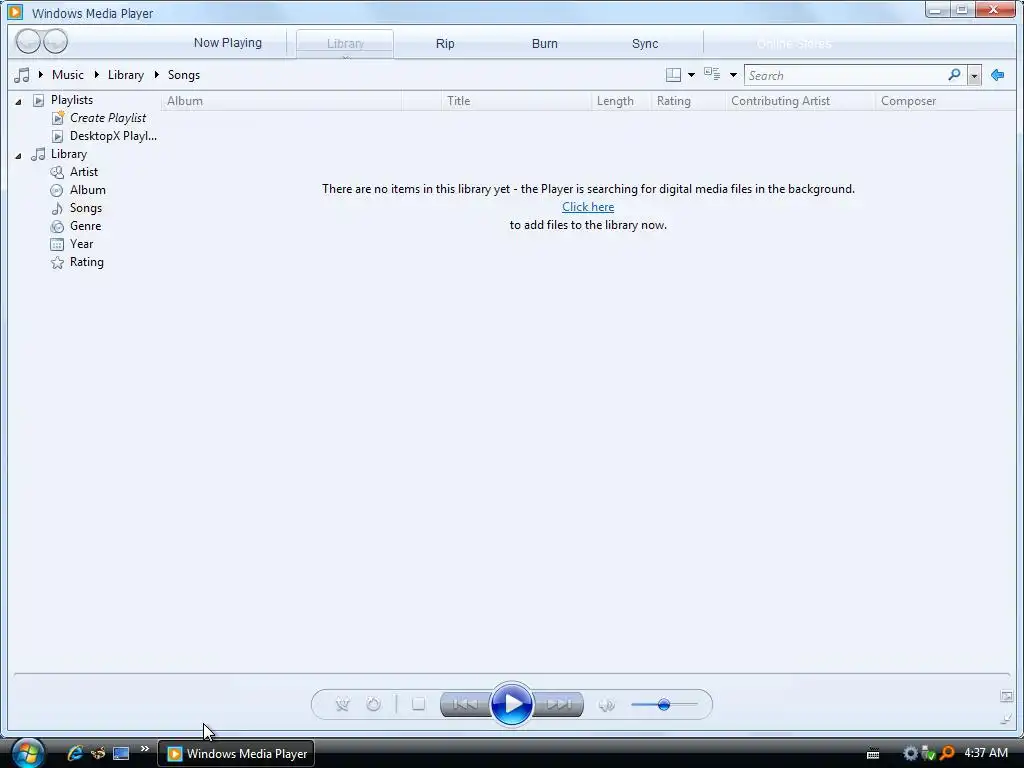Image resolution: width=1024 pixels, height=768 pixels.
Task: Expand the Quick Launch overflow chevron
Action: coord(144,748)
